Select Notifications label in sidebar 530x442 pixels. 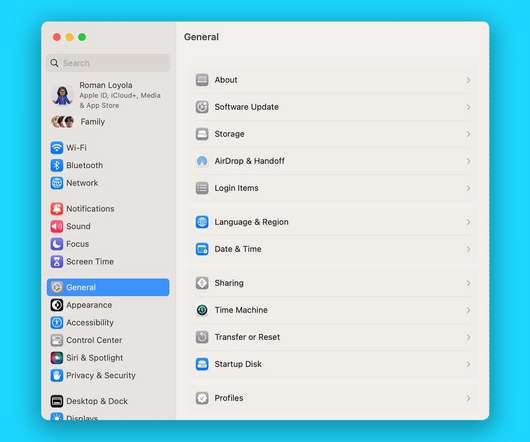90,209
